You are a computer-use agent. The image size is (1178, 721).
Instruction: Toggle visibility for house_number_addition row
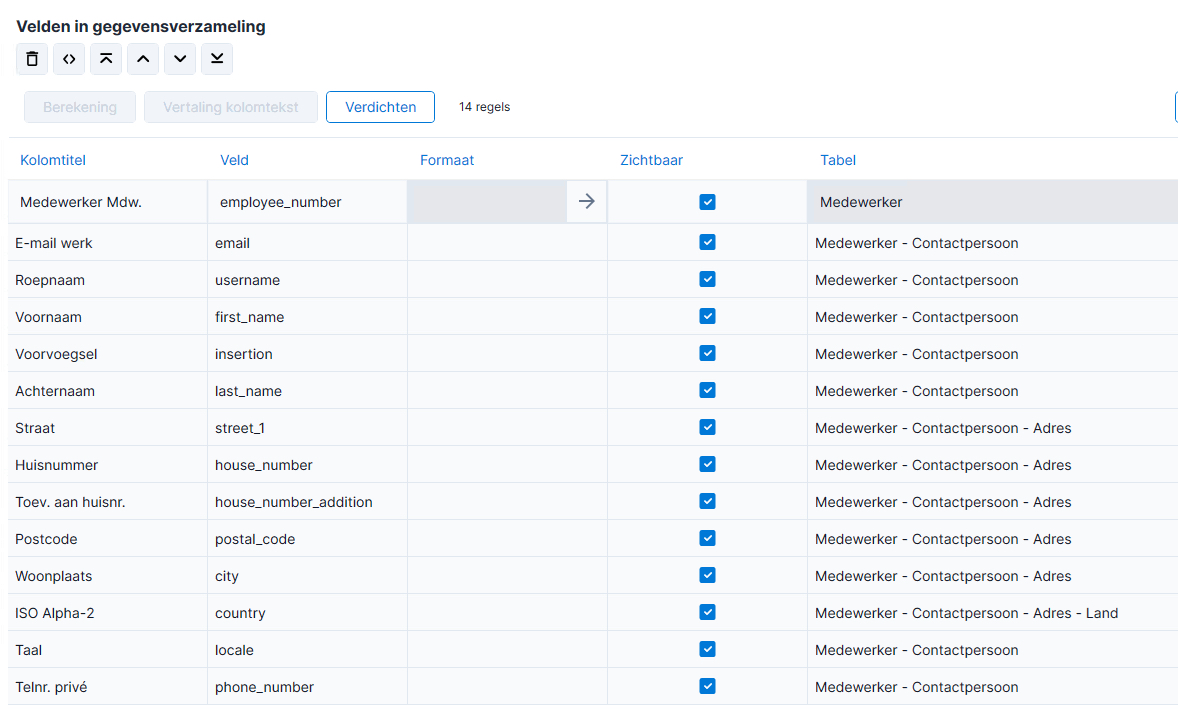[x=707, y=501]
